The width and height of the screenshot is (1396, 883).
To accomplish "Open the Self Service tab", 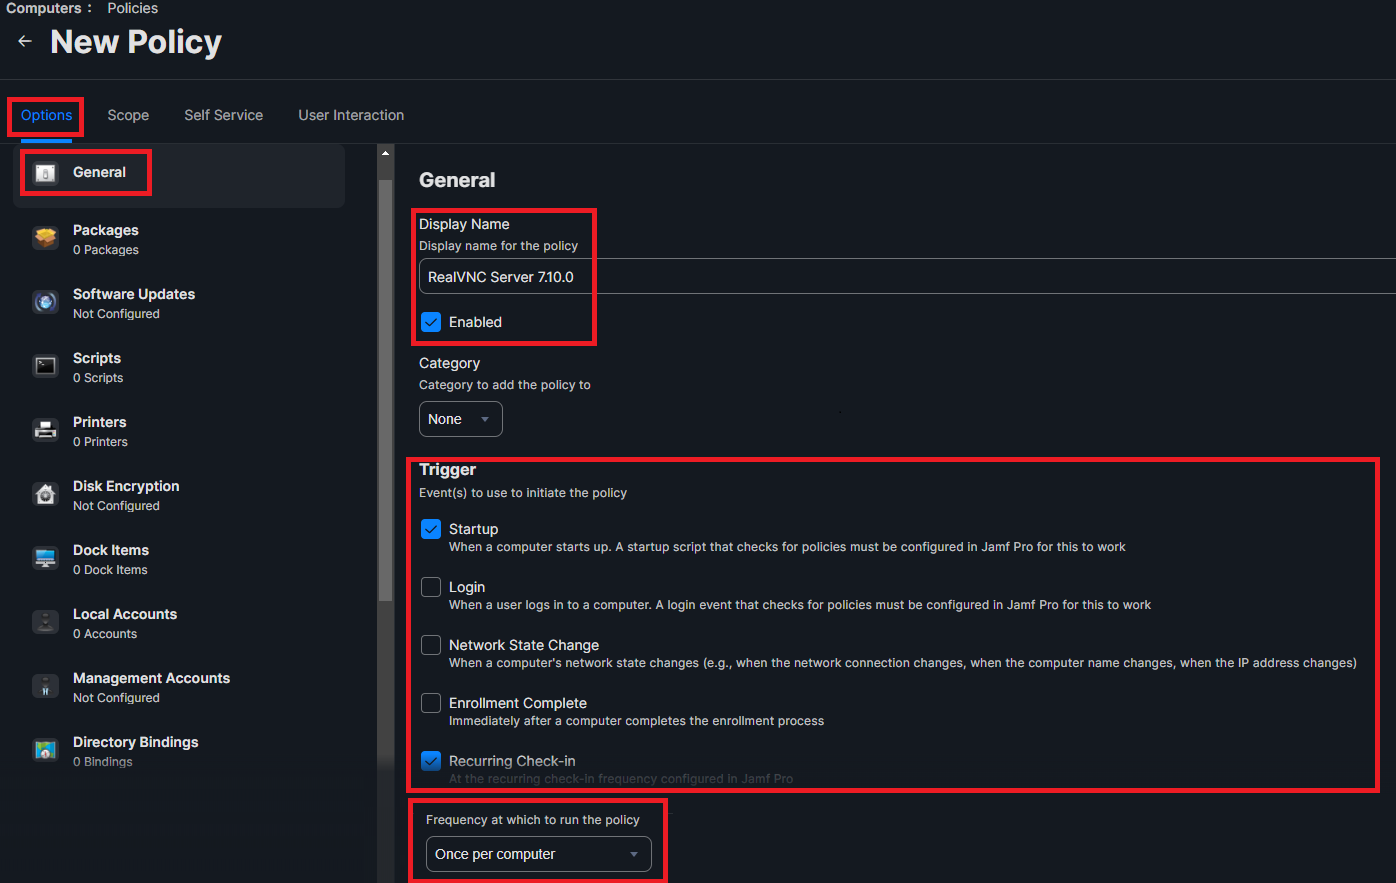I will [223, 115].
